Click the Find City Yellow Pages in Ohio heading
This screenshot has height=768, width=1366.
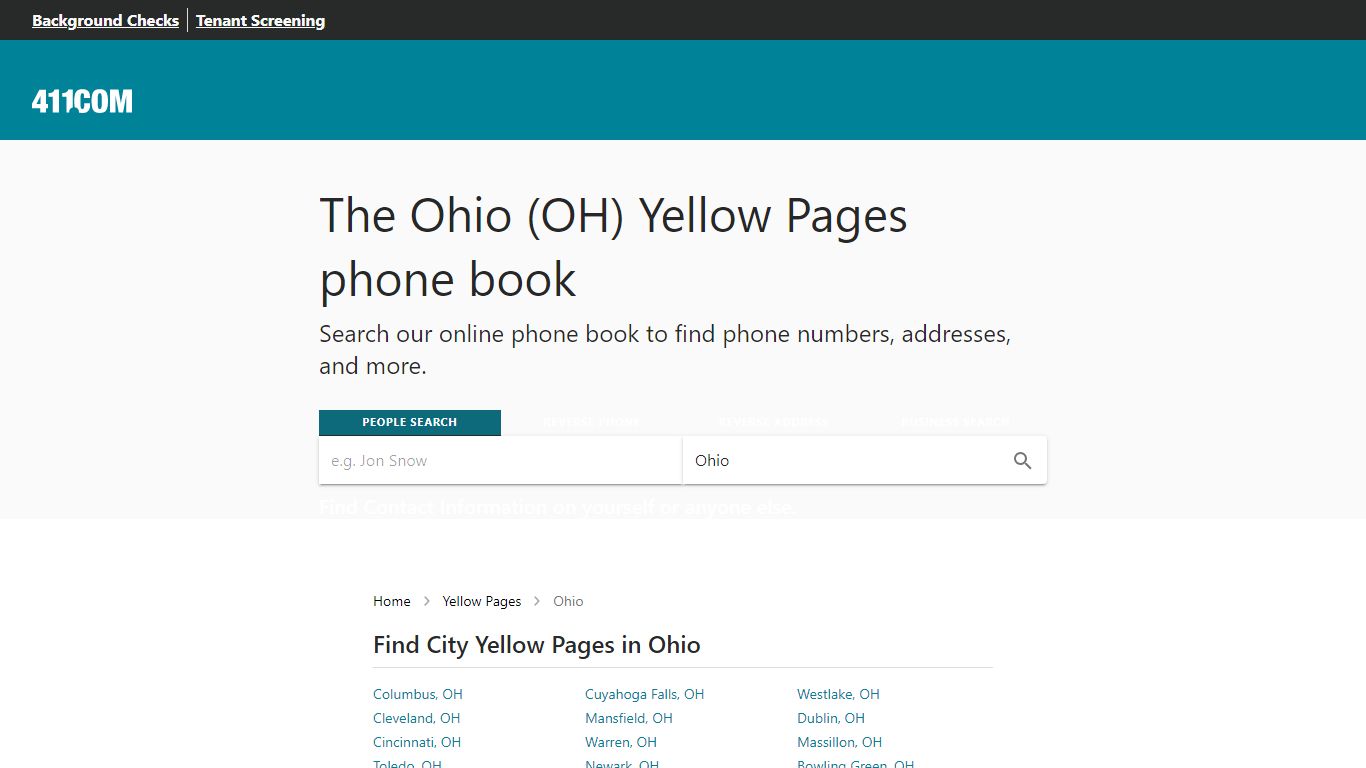[x=537, y=645]
